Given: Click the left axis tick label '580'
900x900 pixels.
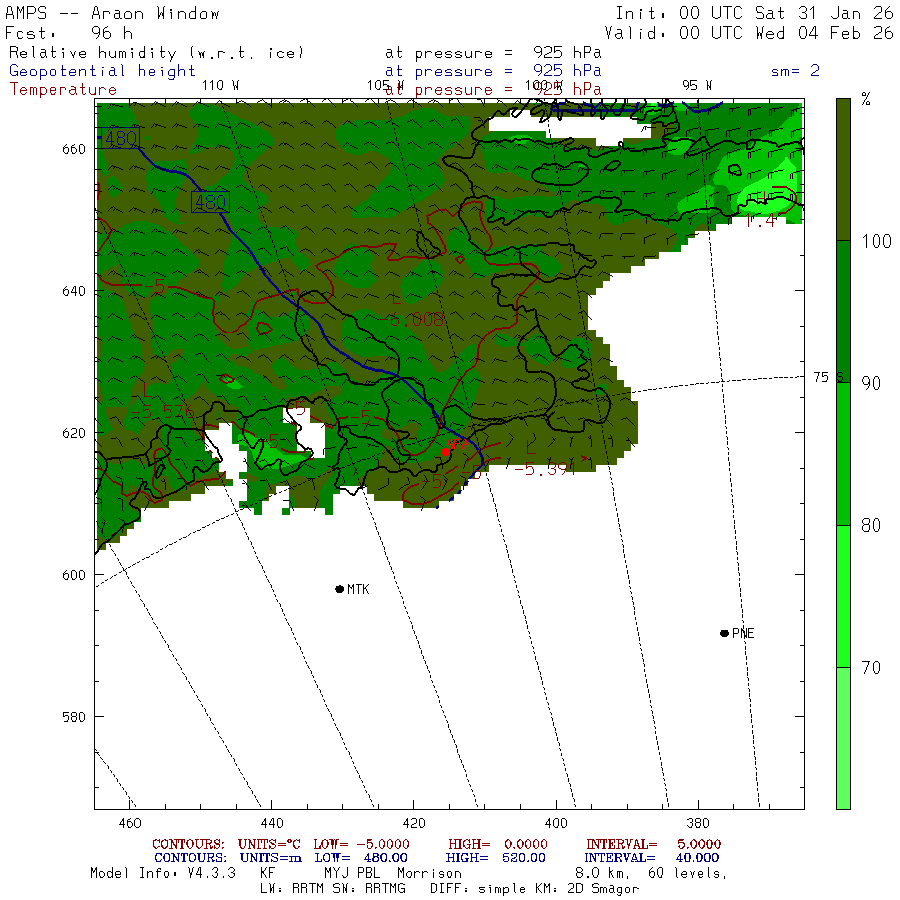Looking at the screenshot, I should pos(73,717).
